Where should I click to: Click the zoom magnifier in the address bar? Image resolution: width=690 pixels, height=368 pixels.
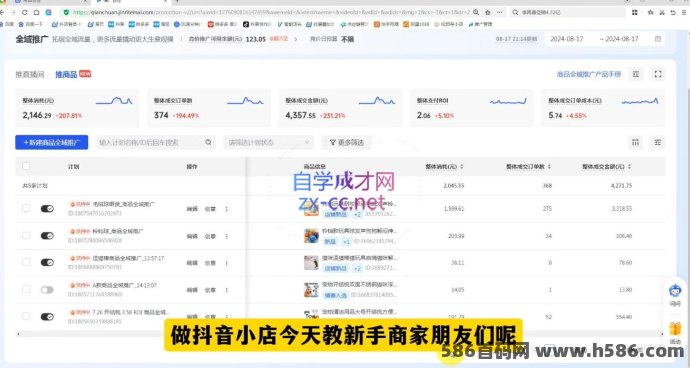[x=476, y=12]
